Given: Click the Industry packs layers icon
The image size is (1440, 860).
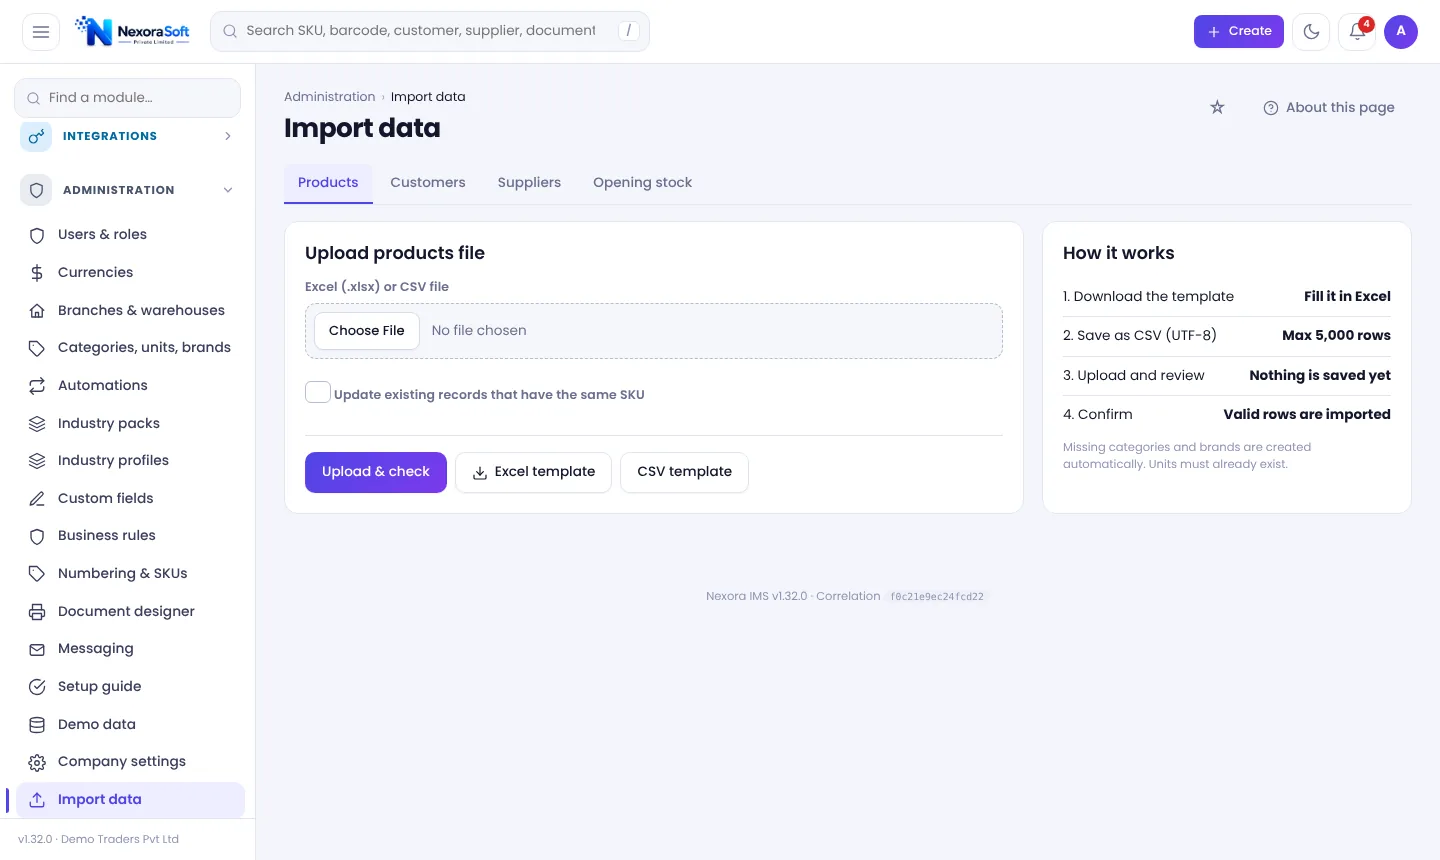Looking at the screenshot, I should pyautogui.click(x=37, y=423).
